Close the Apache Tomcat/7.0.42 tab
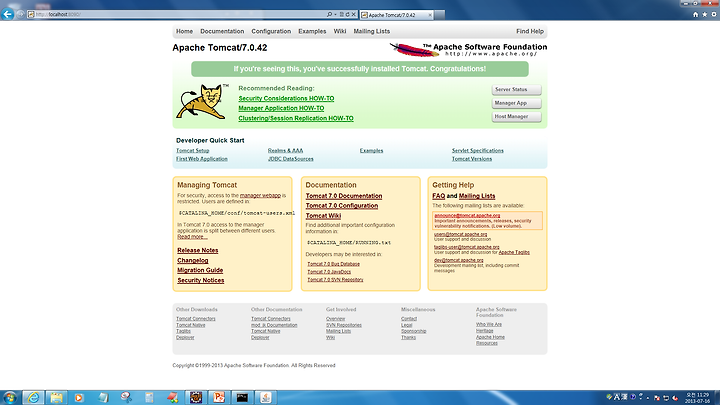Viewport: 720px width, 405px height. (430, 15)
